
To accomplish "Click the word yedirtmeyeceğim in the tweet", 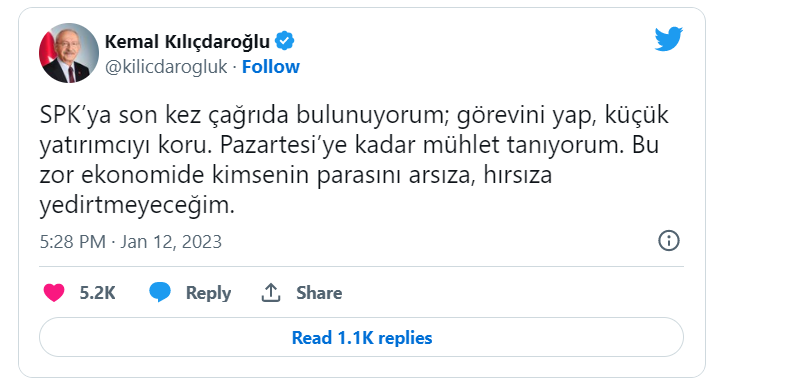I will pyautogui.click(x=137, y=206).
